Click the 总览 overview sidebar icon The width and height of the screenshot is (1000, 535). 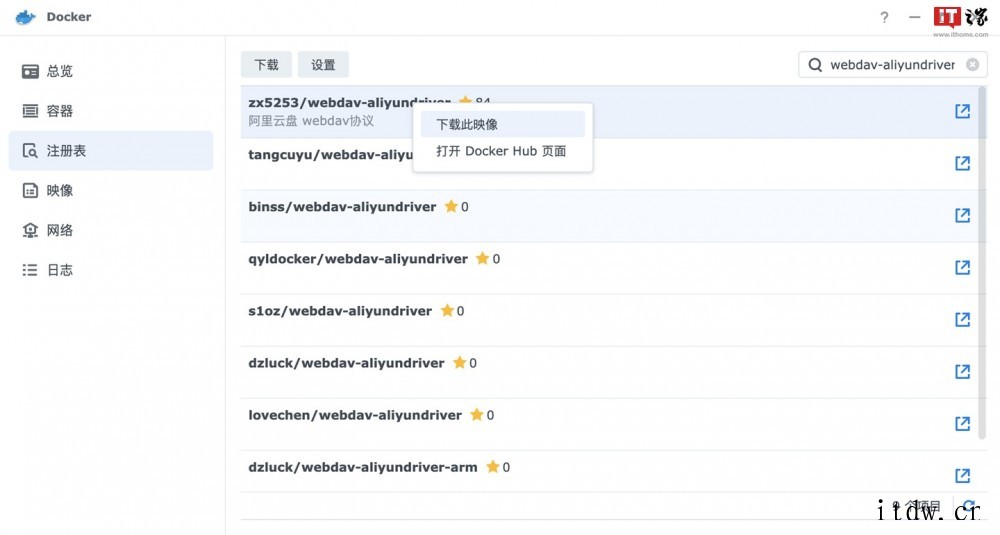[30, 71]
